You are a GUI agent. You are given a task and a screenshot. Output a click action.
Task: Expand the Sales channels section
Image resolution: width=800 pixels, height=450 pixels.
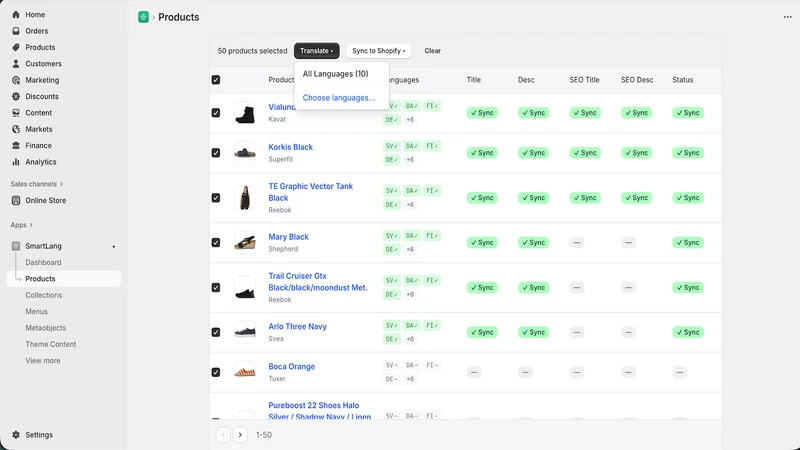(37, 184)
